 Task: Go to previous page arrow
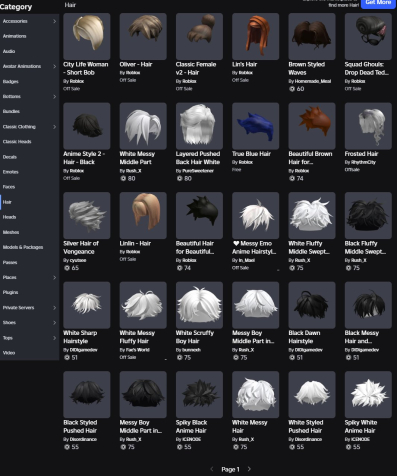tap(212, 469)
